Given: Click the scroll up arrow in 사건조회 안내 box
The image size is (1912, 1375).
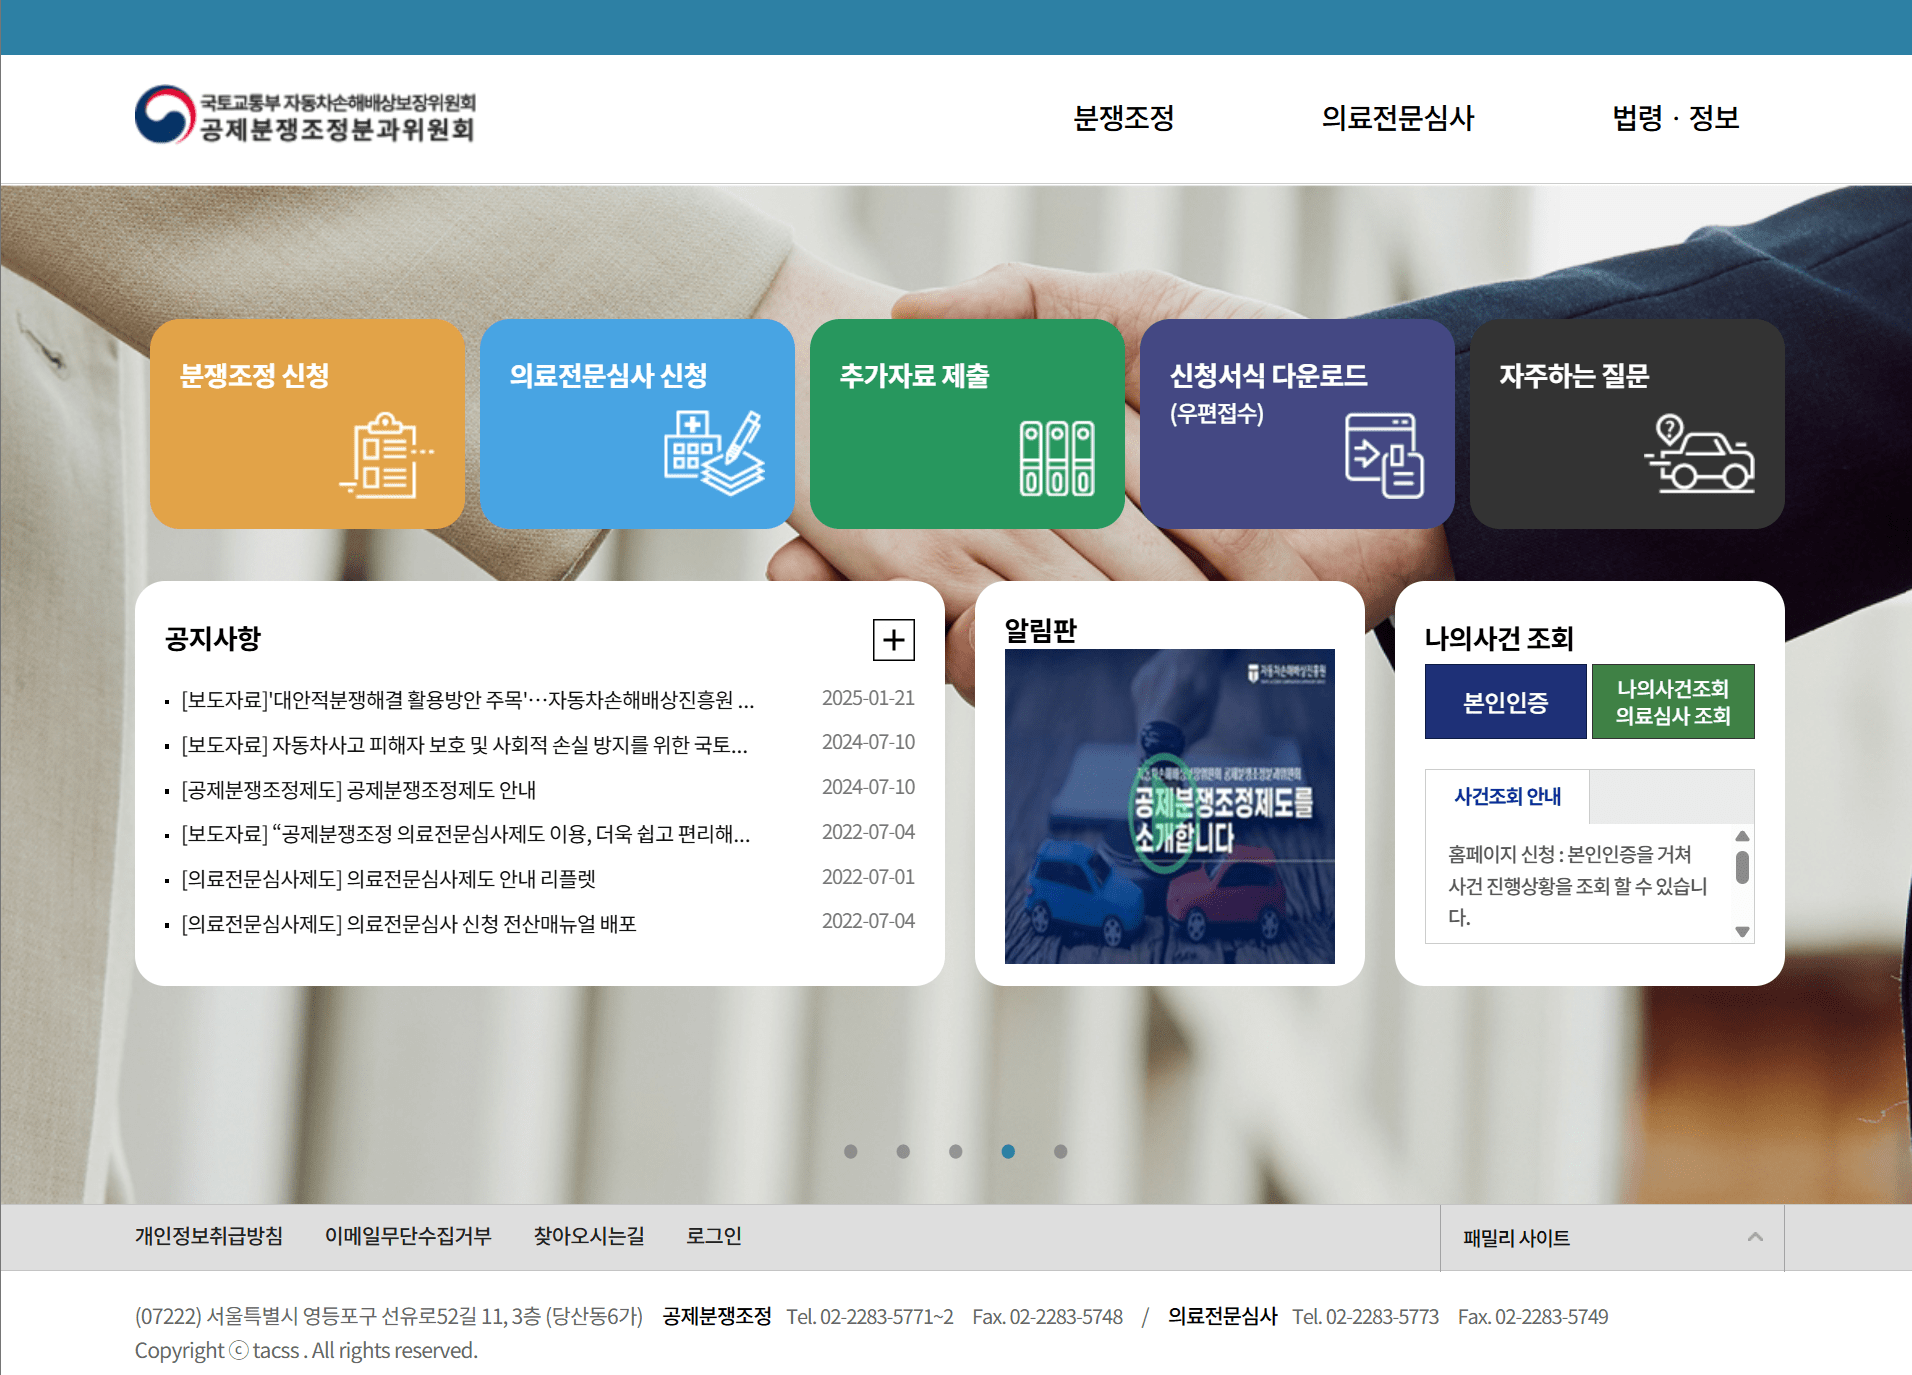Looking at the screenshot, I should (1742, 836).
